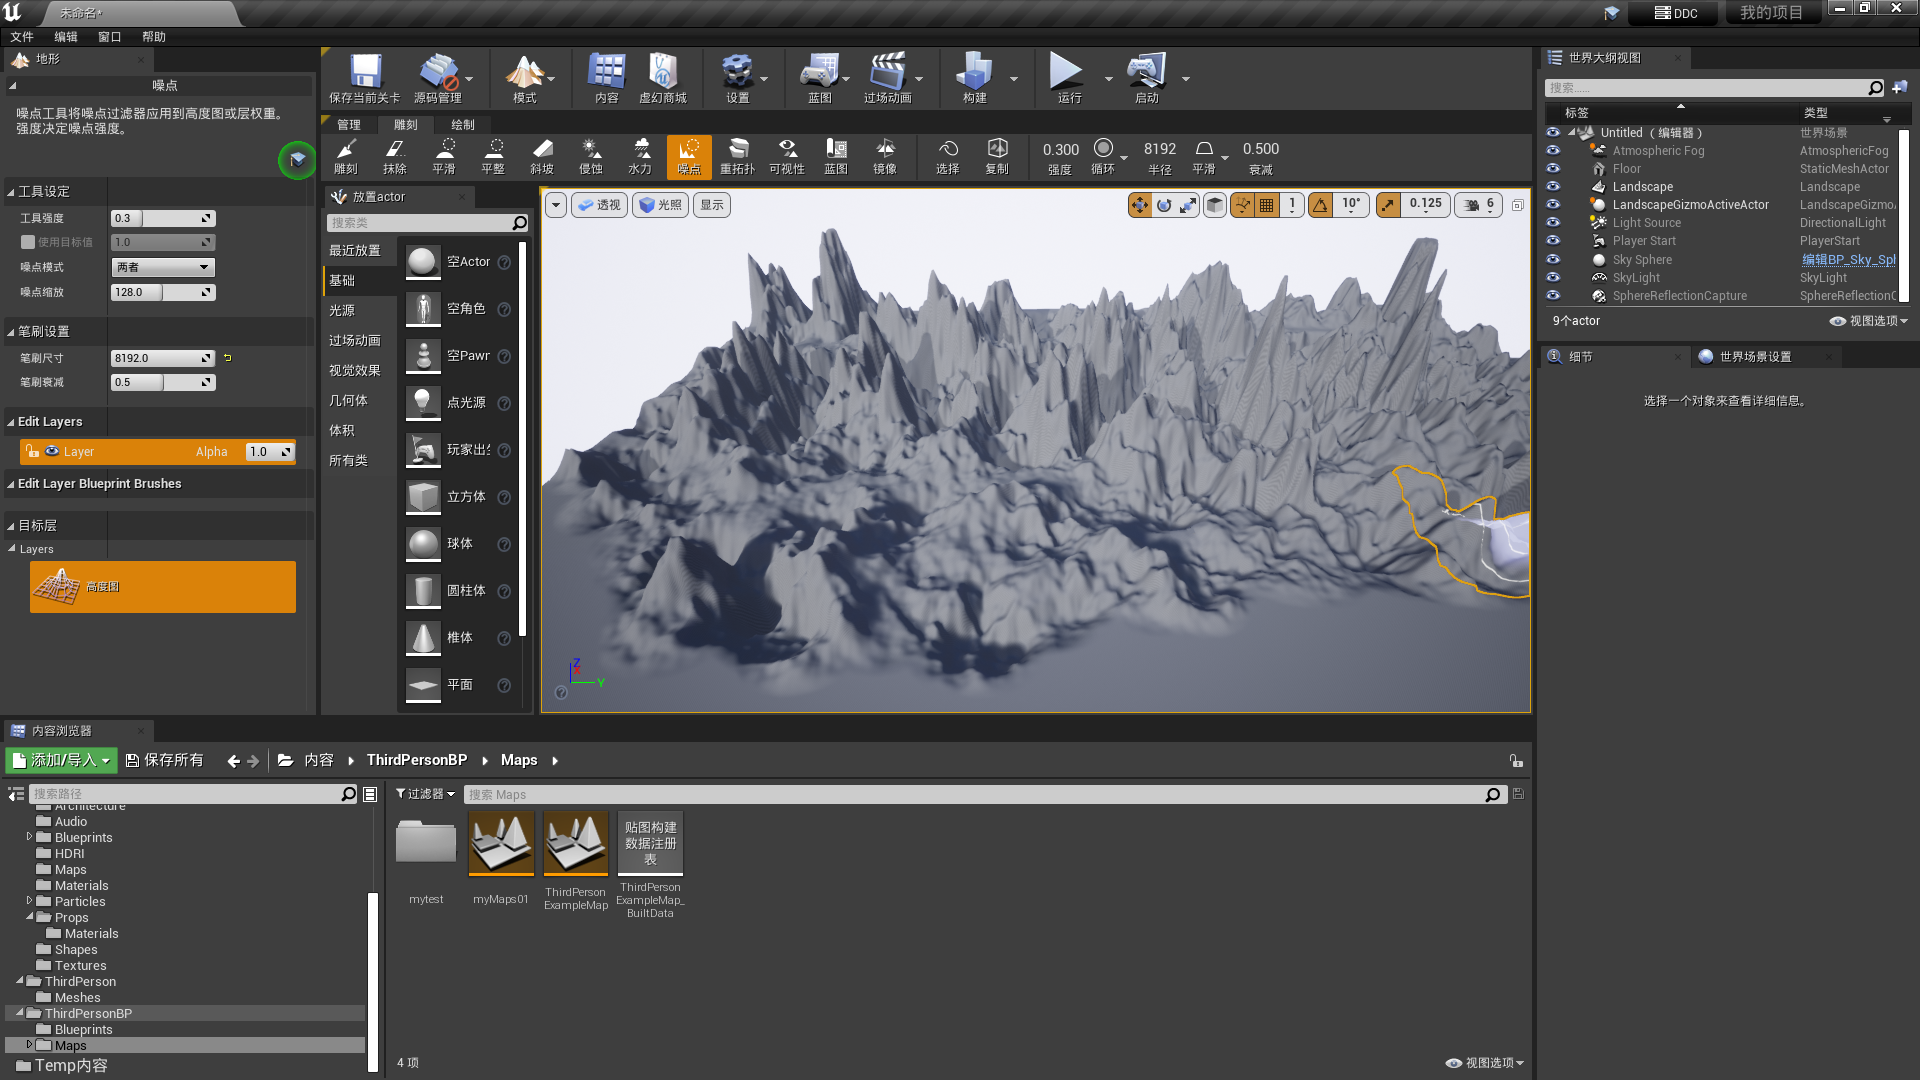Click the Play (运行) button icon

click(x=1066, y=78)
